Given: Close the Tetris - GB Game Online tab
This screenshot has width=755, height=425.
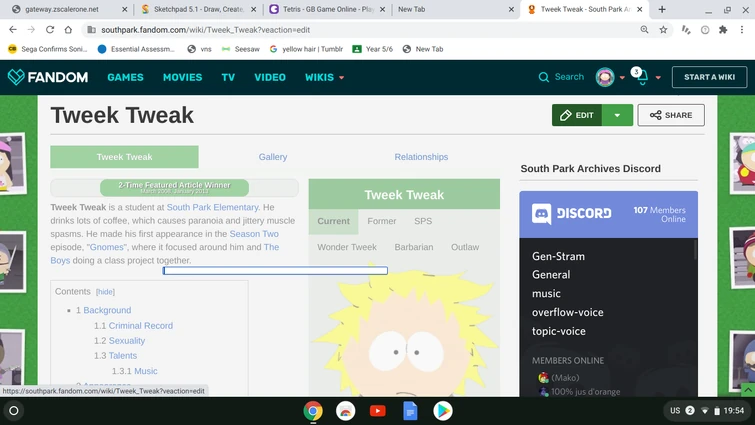Looking at the screenshot, I should pos(382,9).
